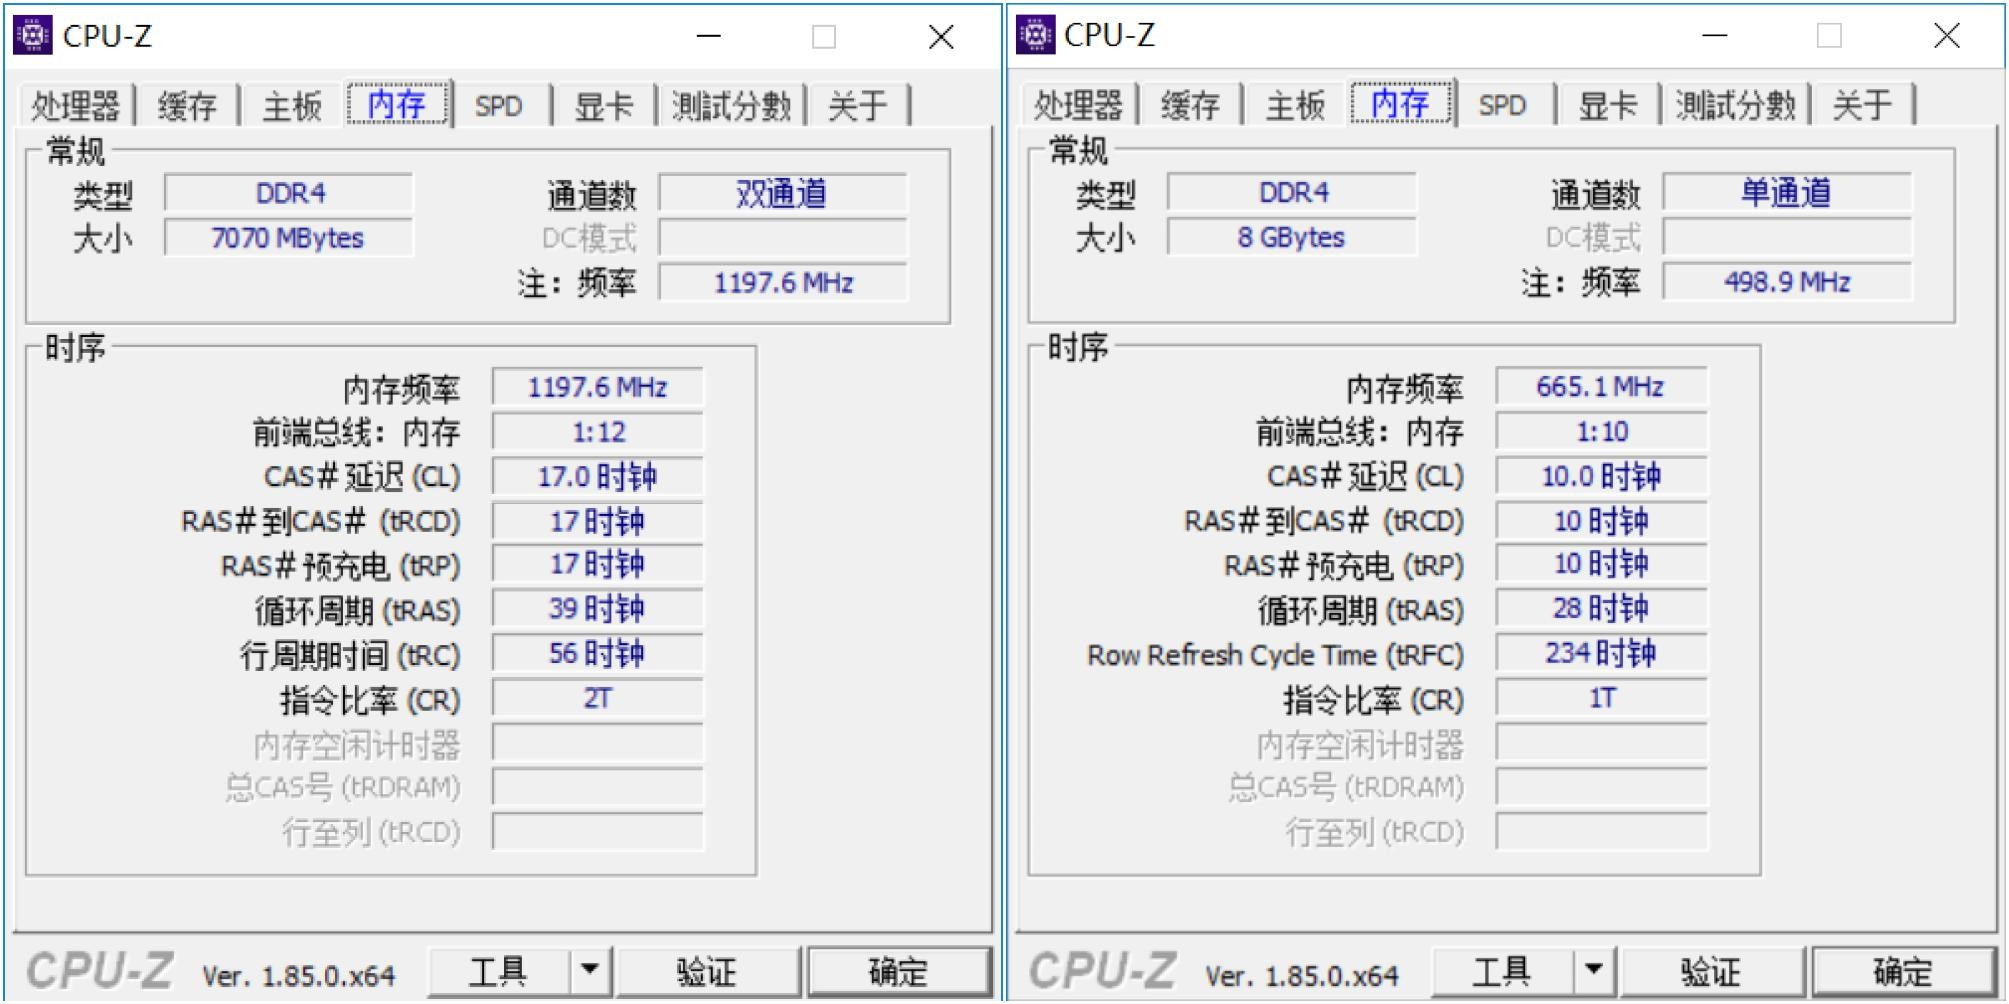Open 主板 tab in right window
2009x1004 pixels.
pos(1295,104)
